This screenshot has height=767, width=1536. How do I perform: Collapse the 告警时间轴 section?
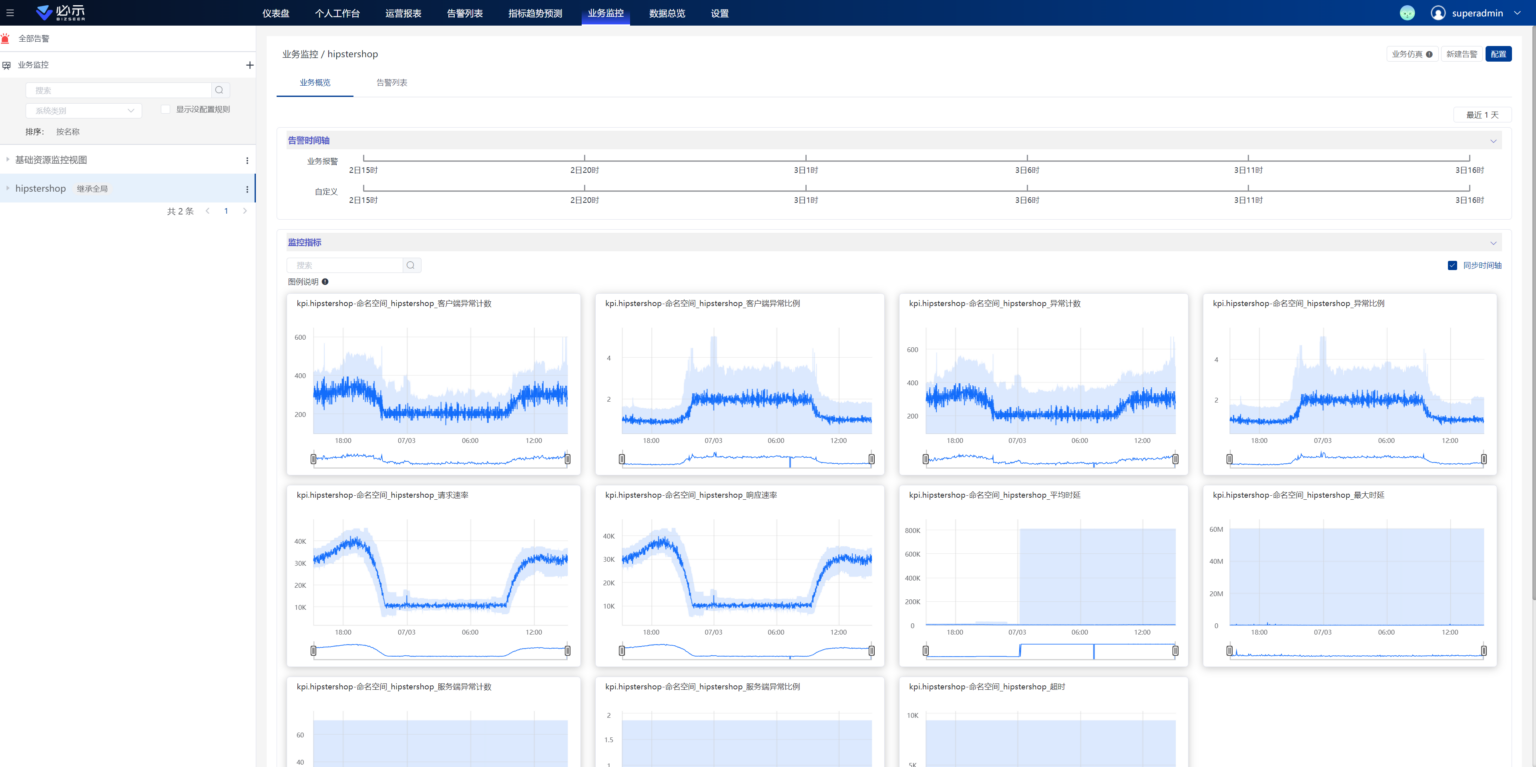coord(1493,140)
